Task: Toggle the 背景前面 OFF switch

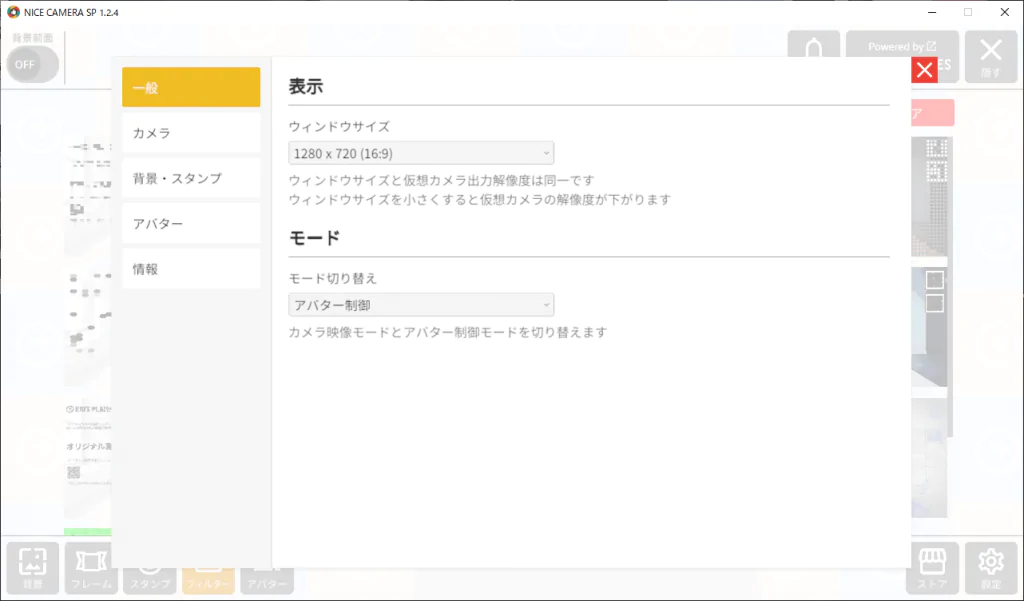Action: click(x=33, y=64)
